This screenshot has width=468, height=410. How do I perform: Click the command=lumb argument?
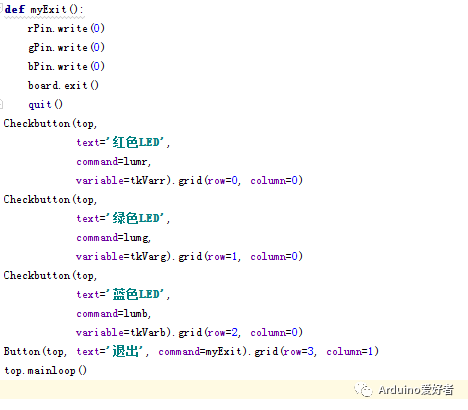pos(112,314)
